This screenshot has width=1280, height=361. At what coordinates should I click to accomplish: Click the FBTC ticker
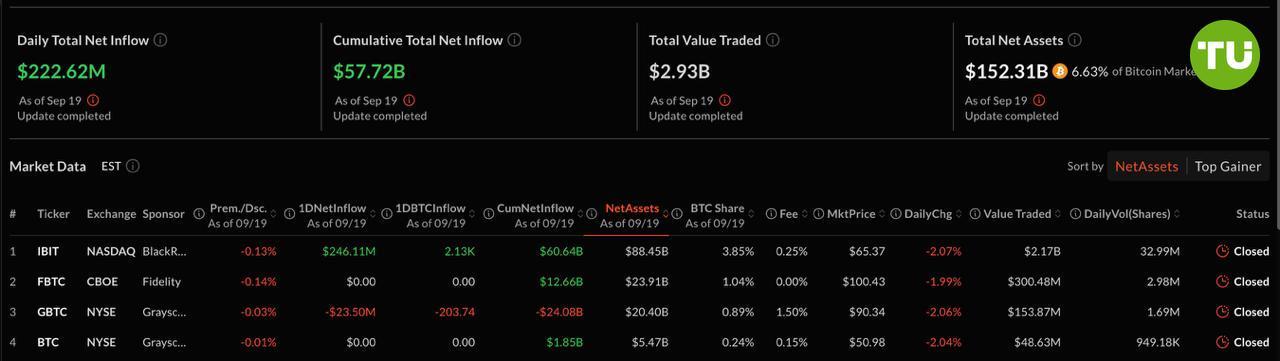(51, 282)
